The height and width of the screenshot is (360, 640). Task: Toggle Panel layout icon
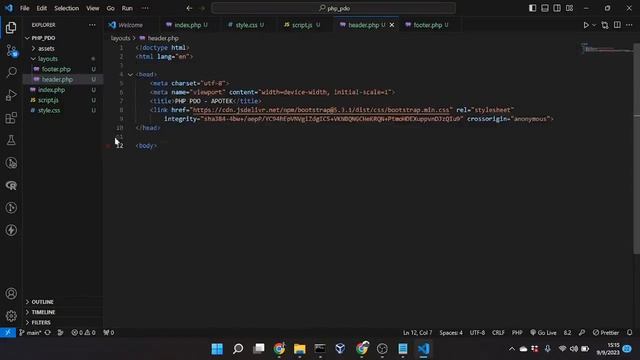click(x=544, y=8)
